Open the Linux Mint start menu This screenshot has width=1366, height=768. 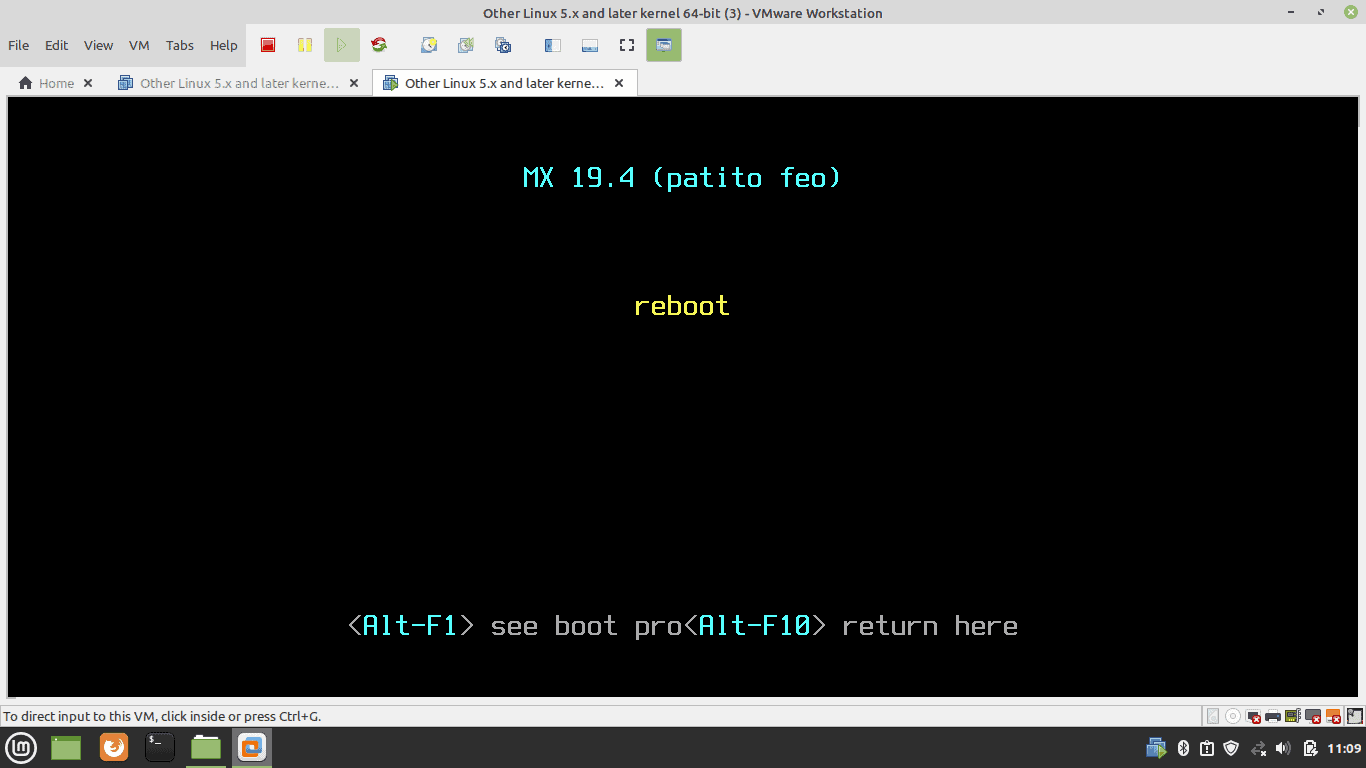(22, 747)
